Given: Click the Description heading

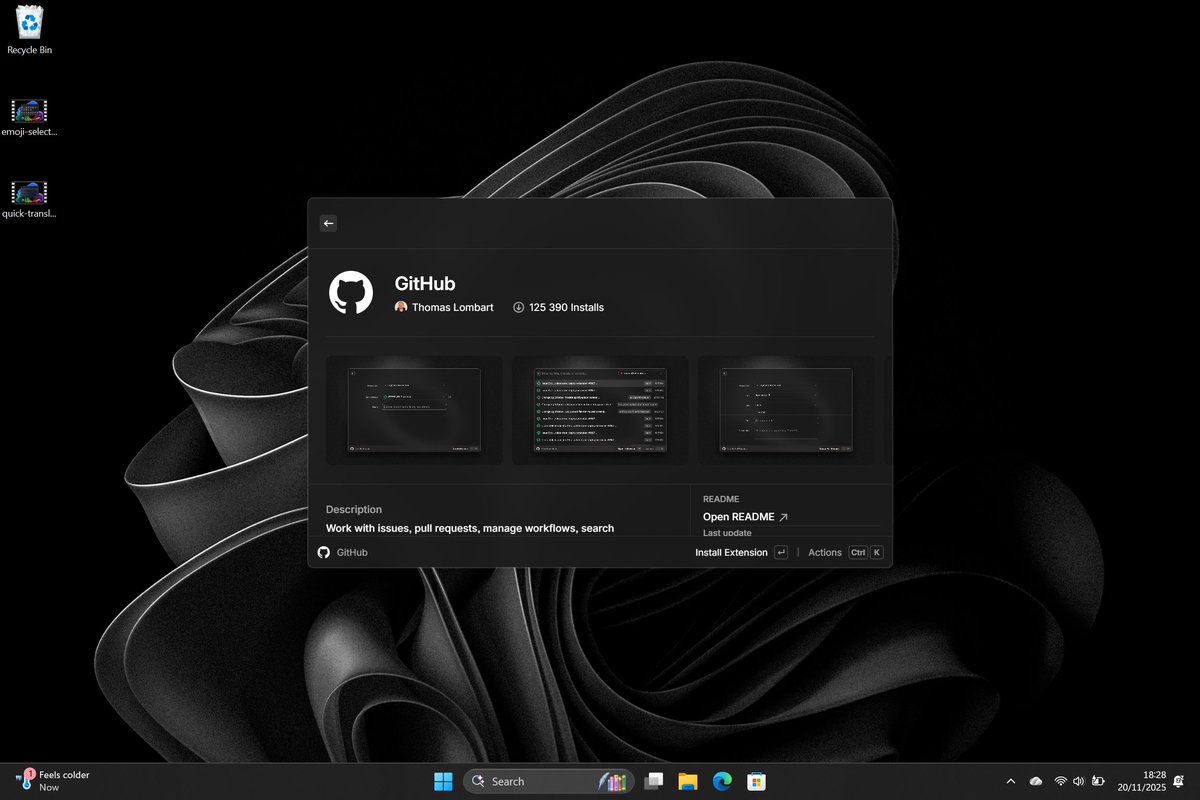Looking at the screenshot, I should click(354, 509).
